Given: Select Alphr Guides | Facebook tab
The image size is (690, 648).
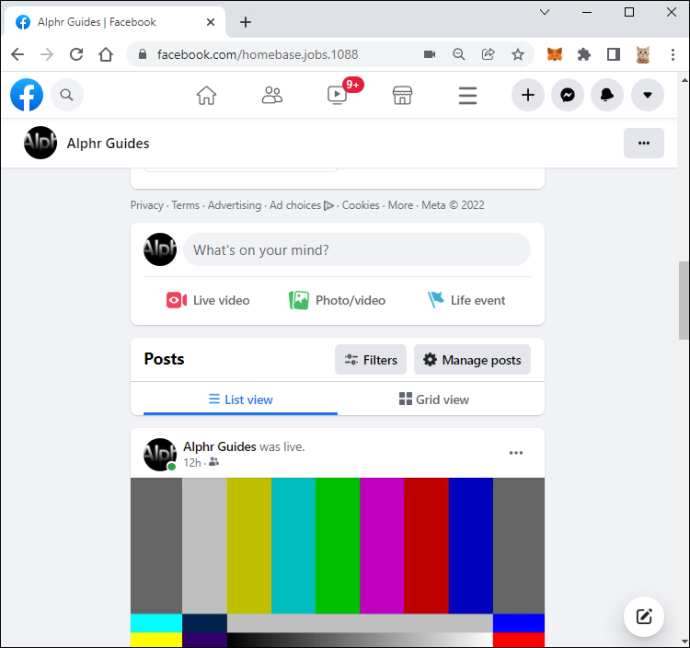Looking at the screenshot, I should [114, 22].
